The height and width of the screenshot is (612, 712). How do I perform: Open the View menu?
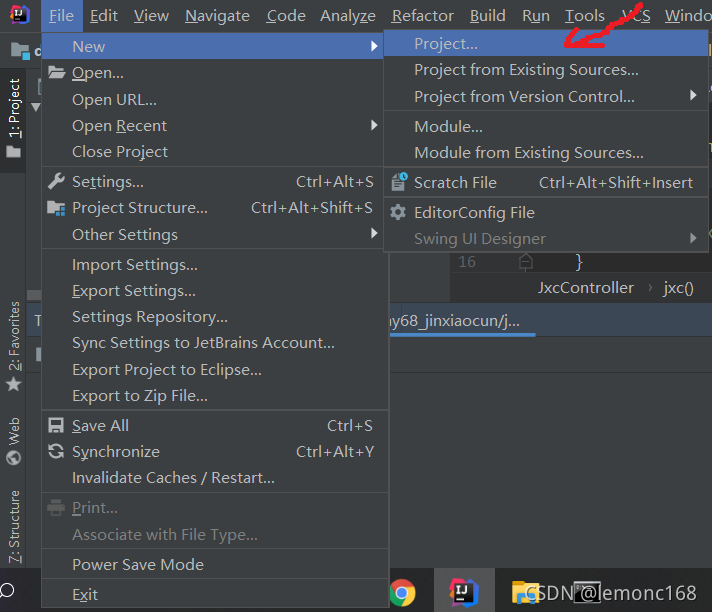click(151, 16)
